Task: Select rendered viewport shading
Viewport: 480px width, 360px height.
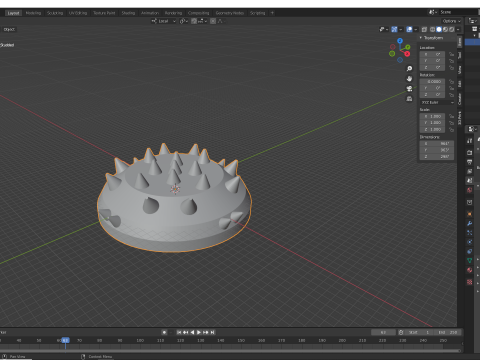Action: [x=452, y=29]
